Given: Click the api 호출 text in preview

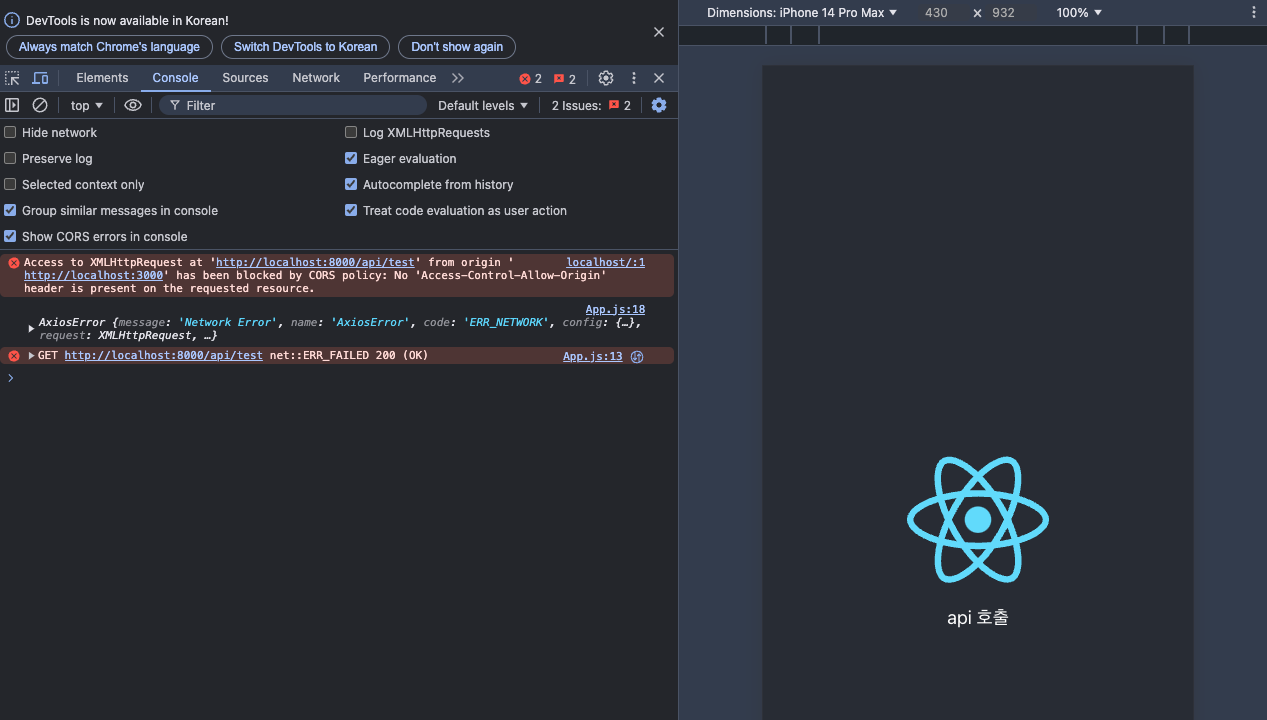Looking at the screenshot, I should [x=977, y=618].
